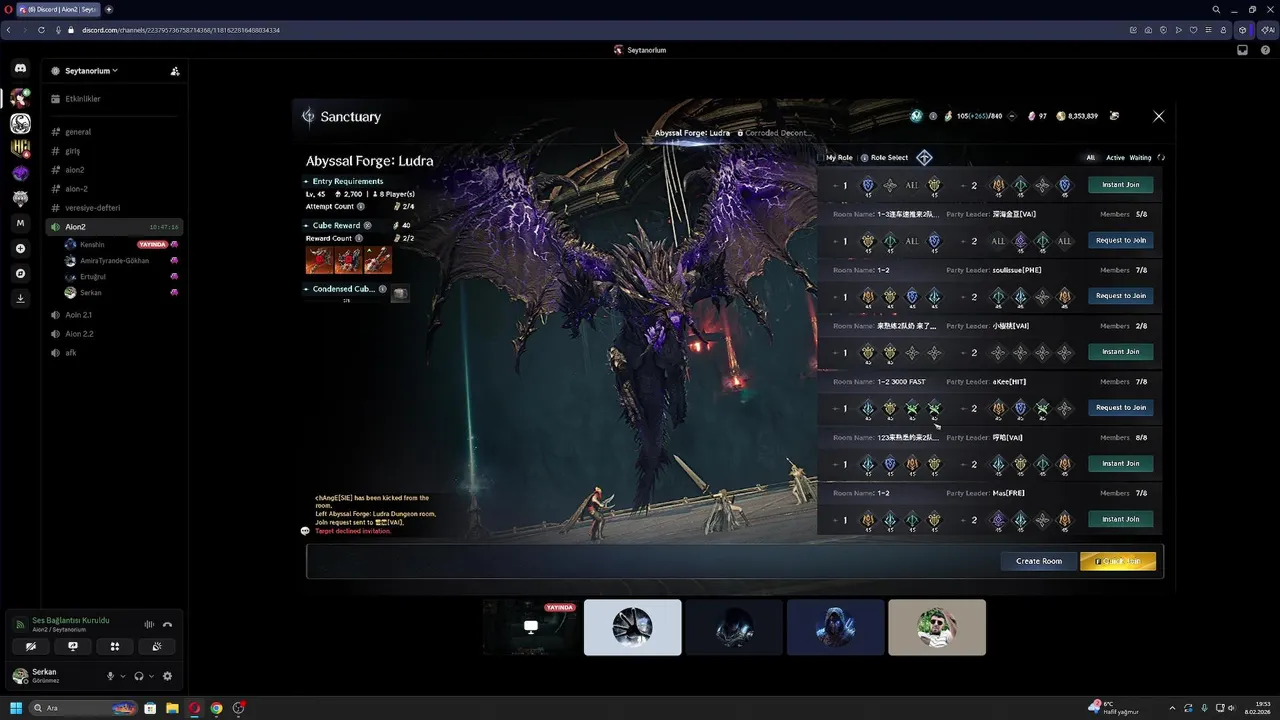The width and height of the screenshot is (1280, 720).
Task: Select the Active room filter tab
Action: coord(1115,158)
